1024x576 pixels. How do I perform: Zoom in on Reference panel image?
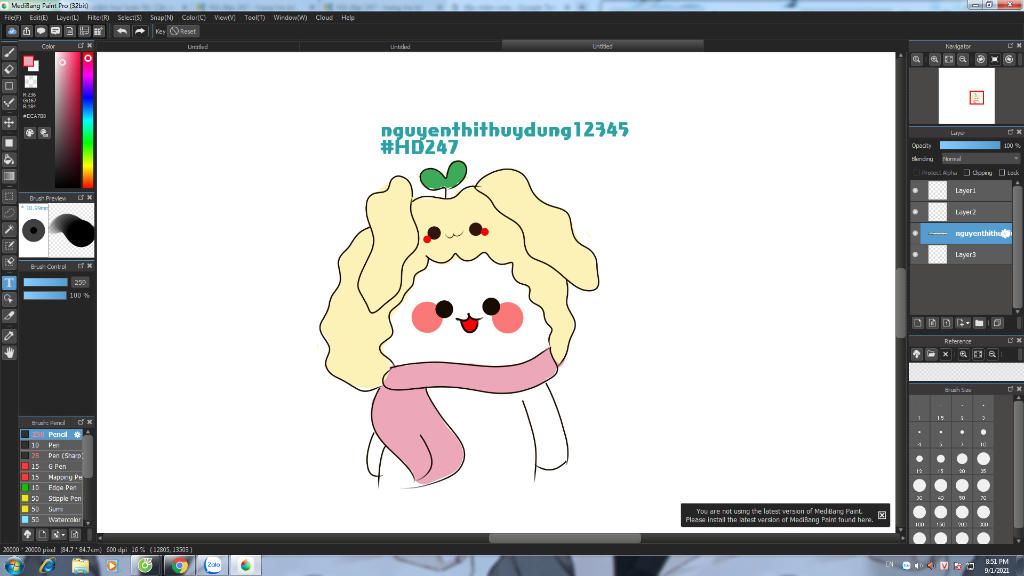click(963, 355)
